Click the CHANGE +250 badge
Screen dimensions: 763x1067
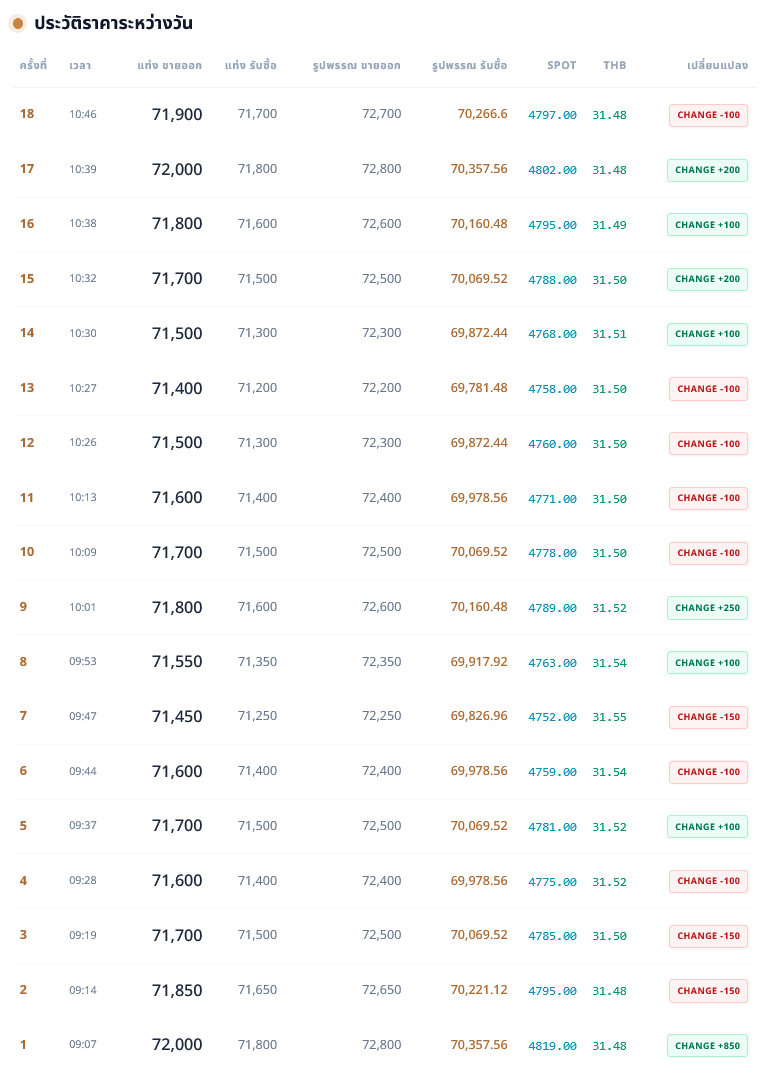(x=707, y=607)
